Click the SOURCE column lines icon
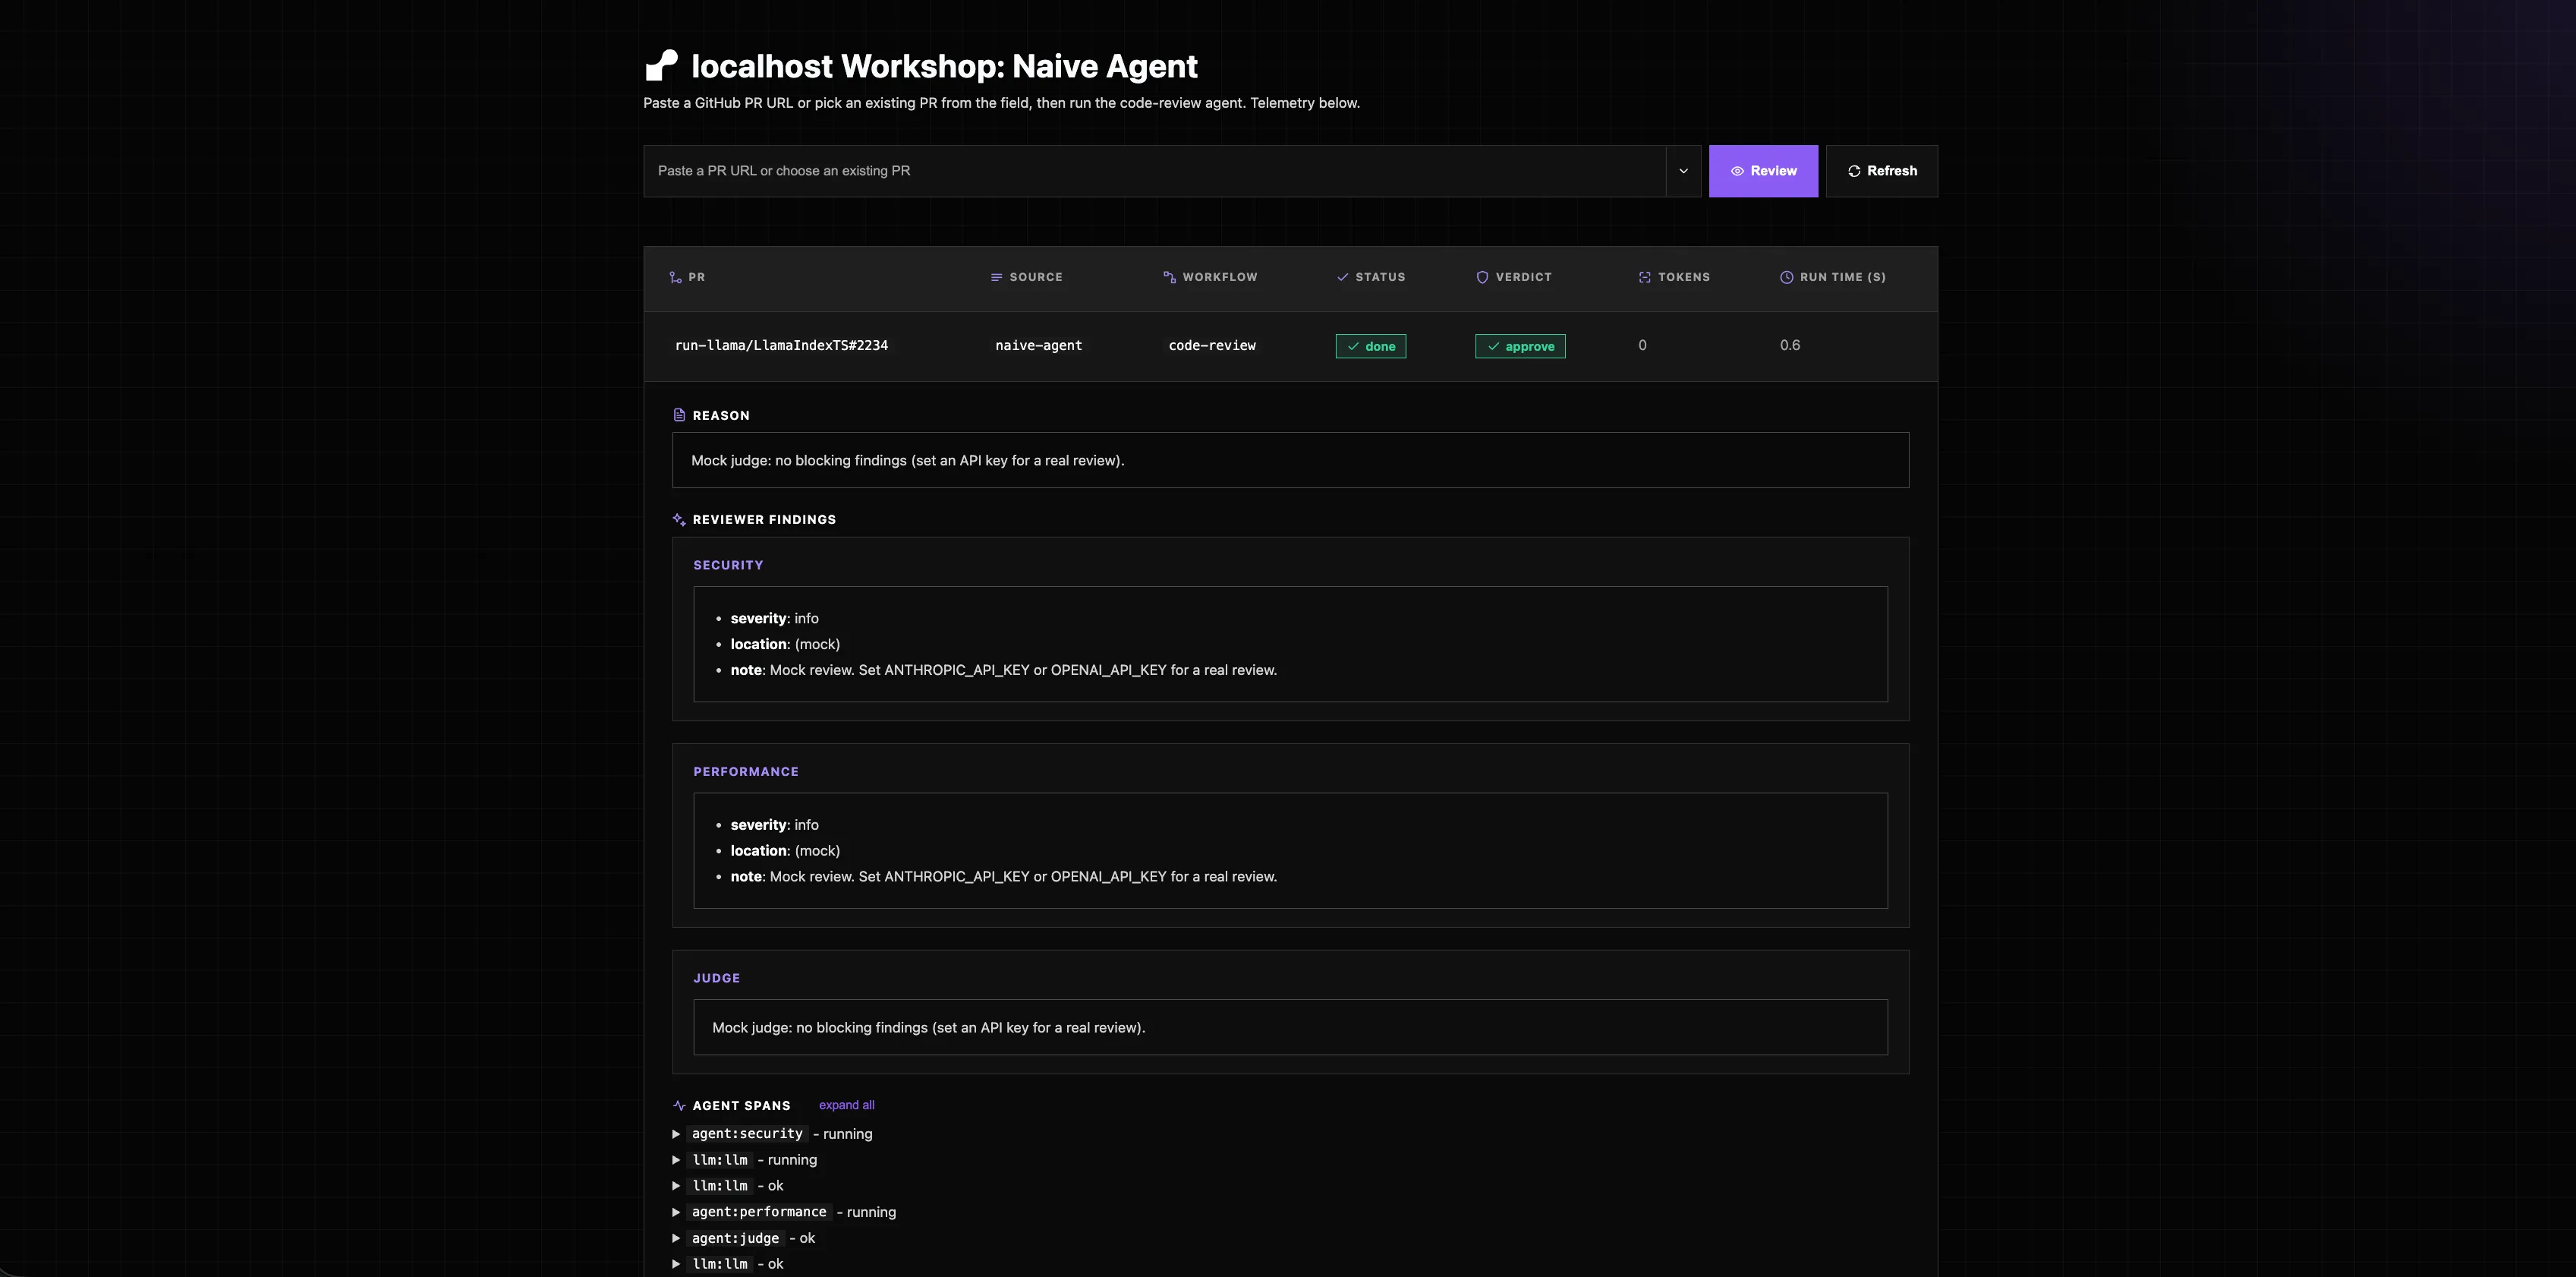Viewport: 2576px width, 1277px height. (x=996, y=277)
